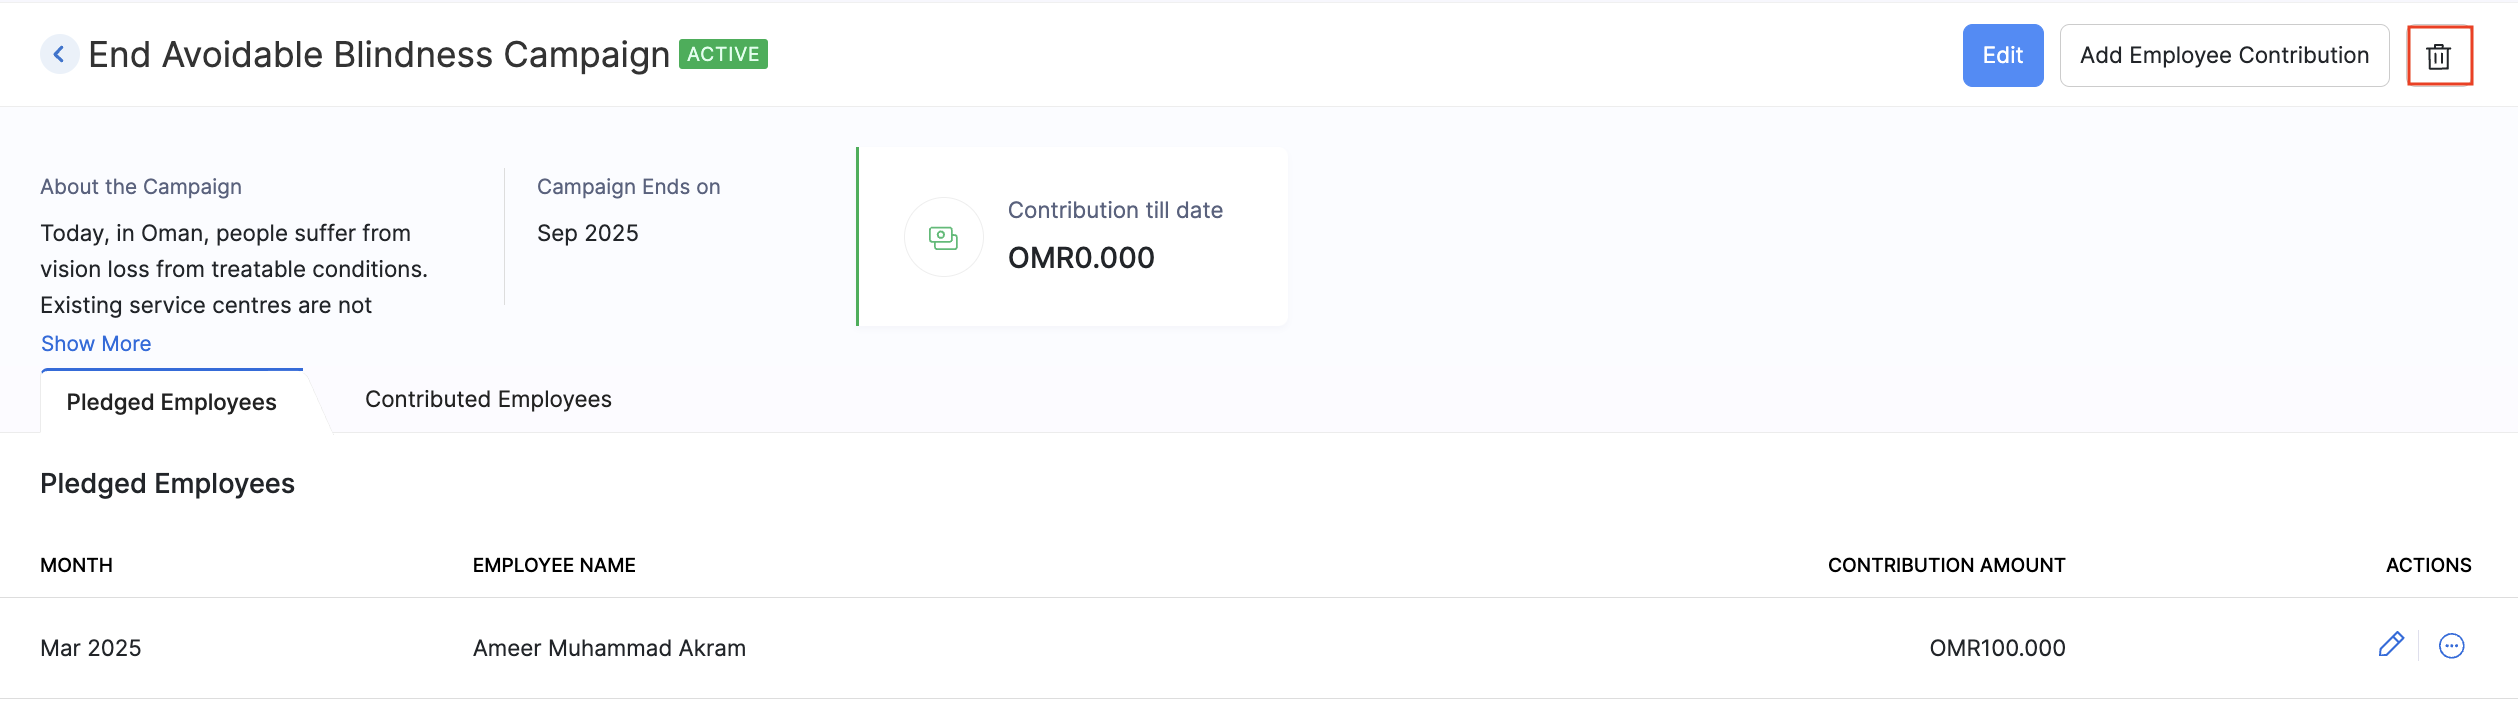Open the ellipsis actions for the Mar 2025 row
The image size is (2518, 704).
click(2451, 645)
